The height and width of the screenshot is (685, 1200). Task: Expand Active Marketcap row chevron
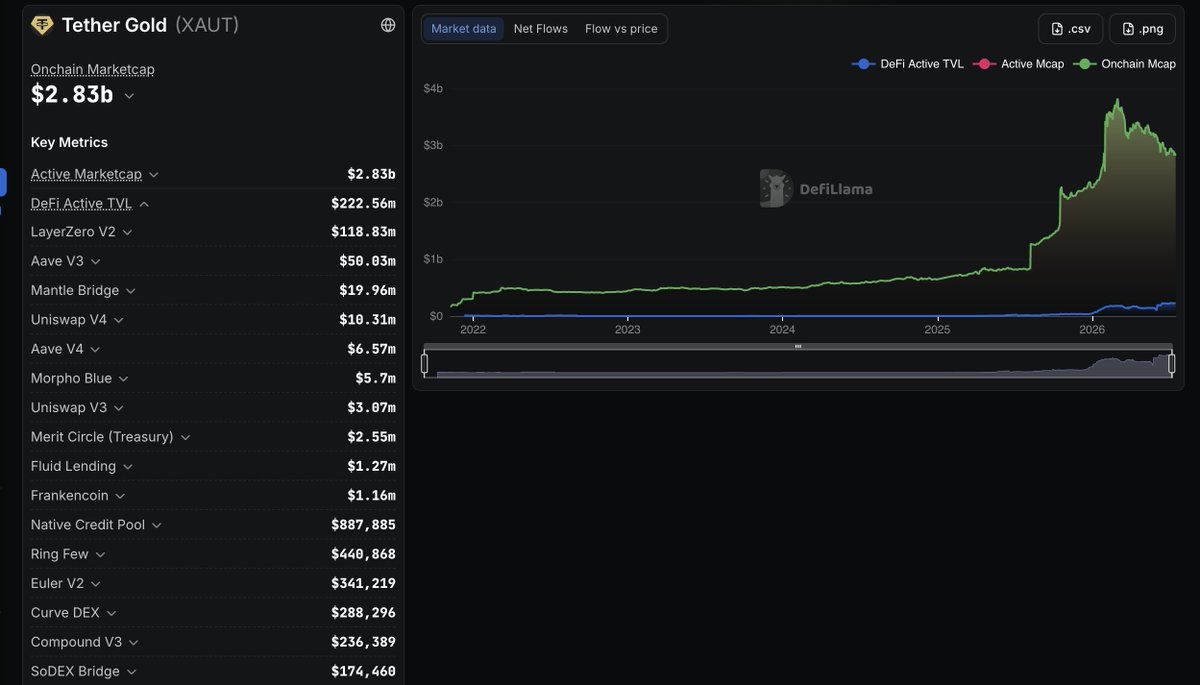(153, 174)
